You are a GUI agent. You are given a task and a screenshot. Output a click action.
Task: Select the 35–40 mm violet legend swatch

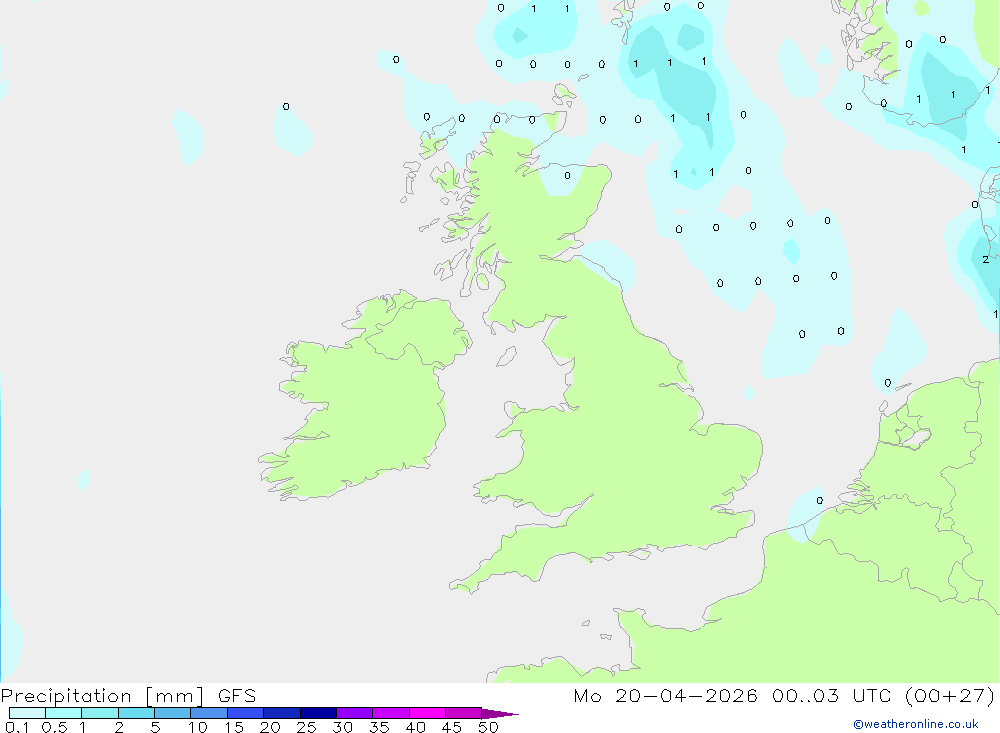(391, 713)
